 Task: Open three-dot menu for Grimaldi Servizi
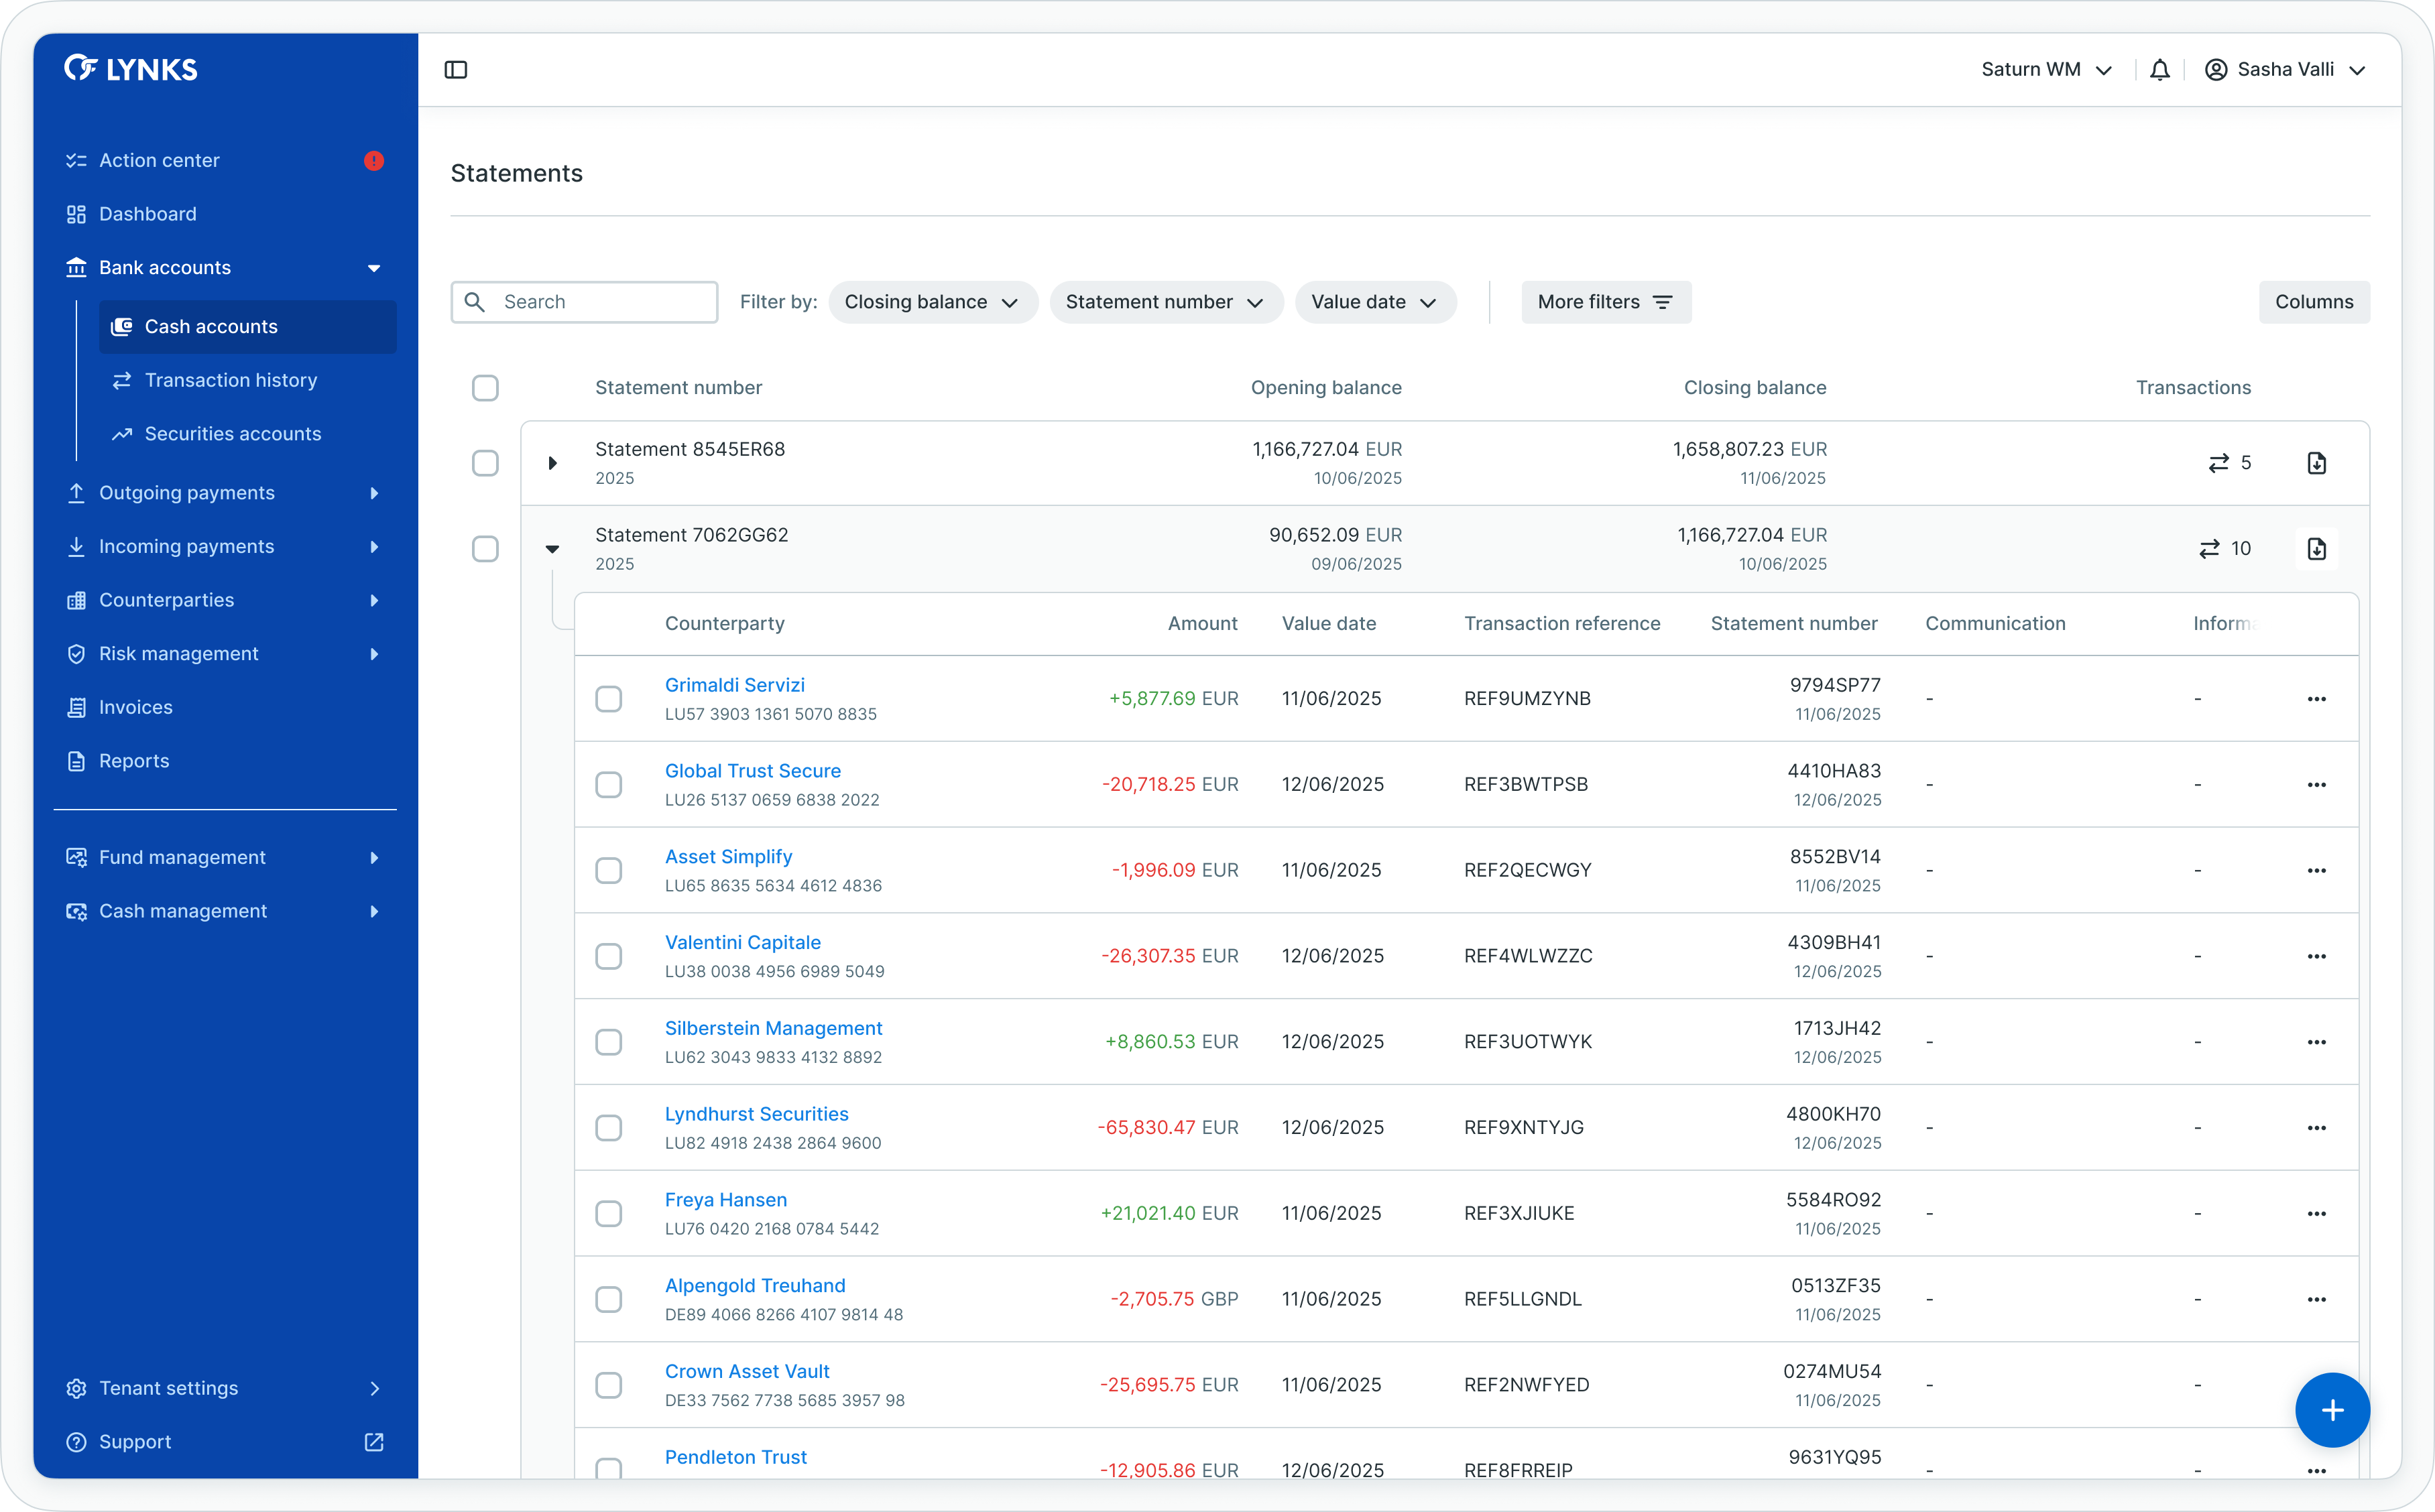click(2316, 699)
